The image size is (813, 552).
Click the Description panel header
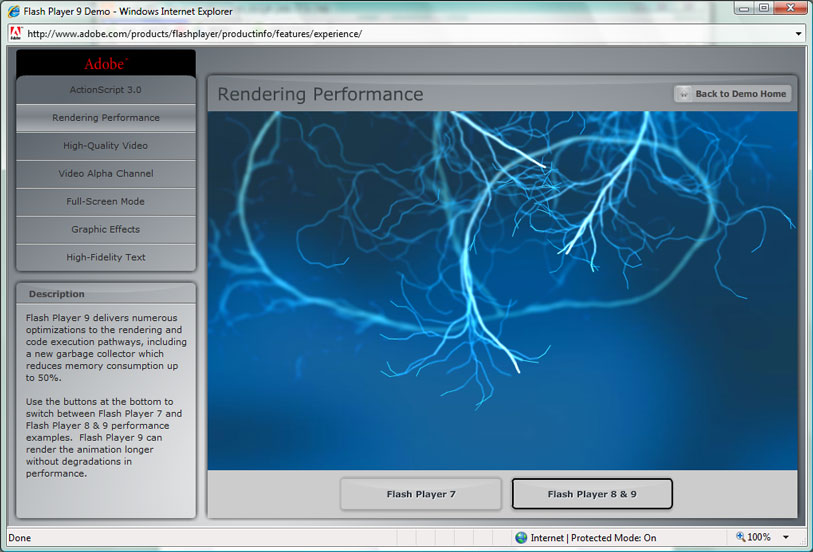106,294
